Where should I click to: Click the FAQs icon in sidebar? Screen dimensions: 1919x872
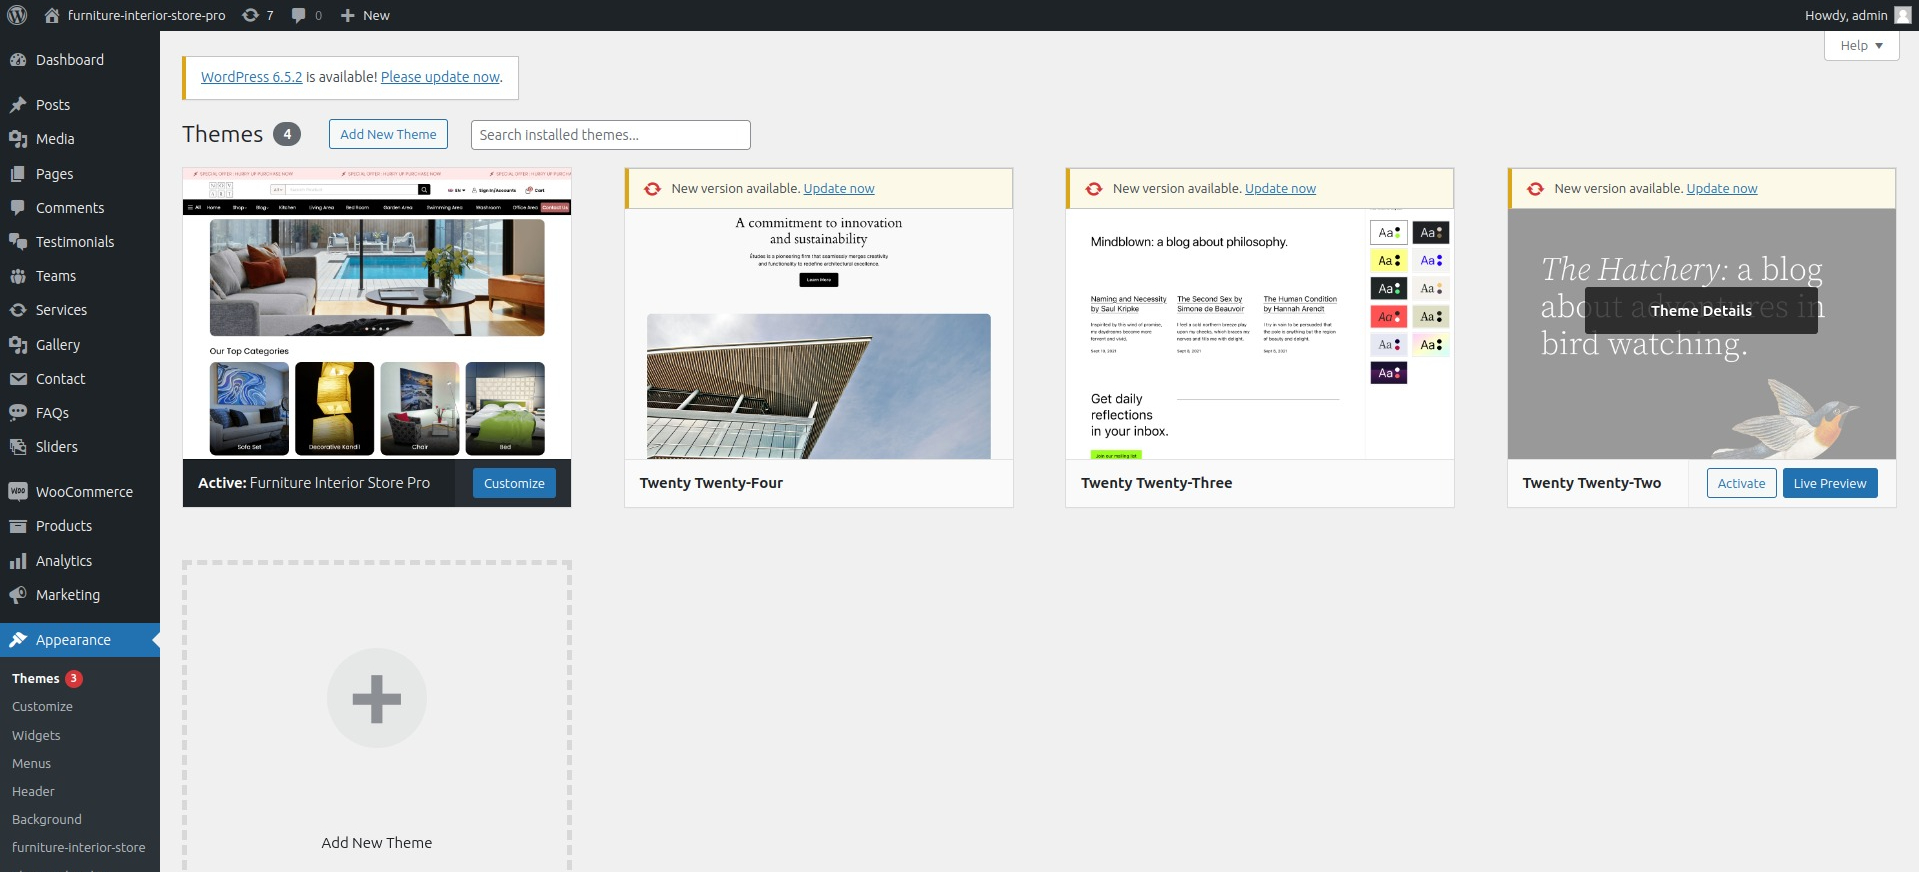pos(18,412)
